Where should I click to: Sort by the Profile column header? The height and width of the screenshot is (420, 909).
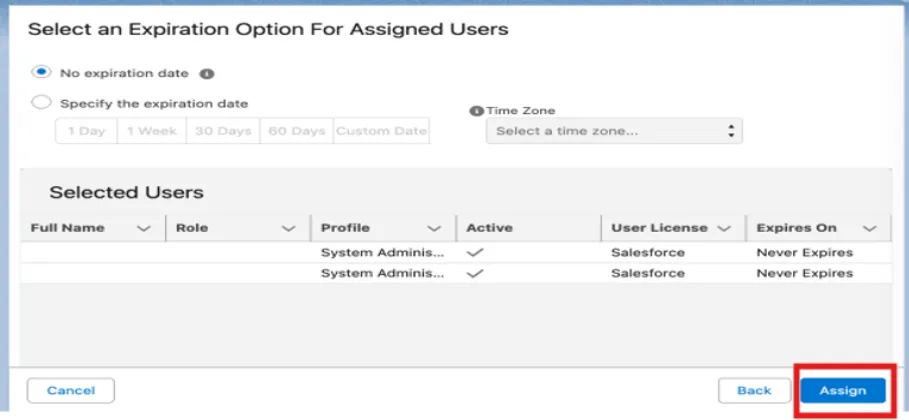pos(346,228)
